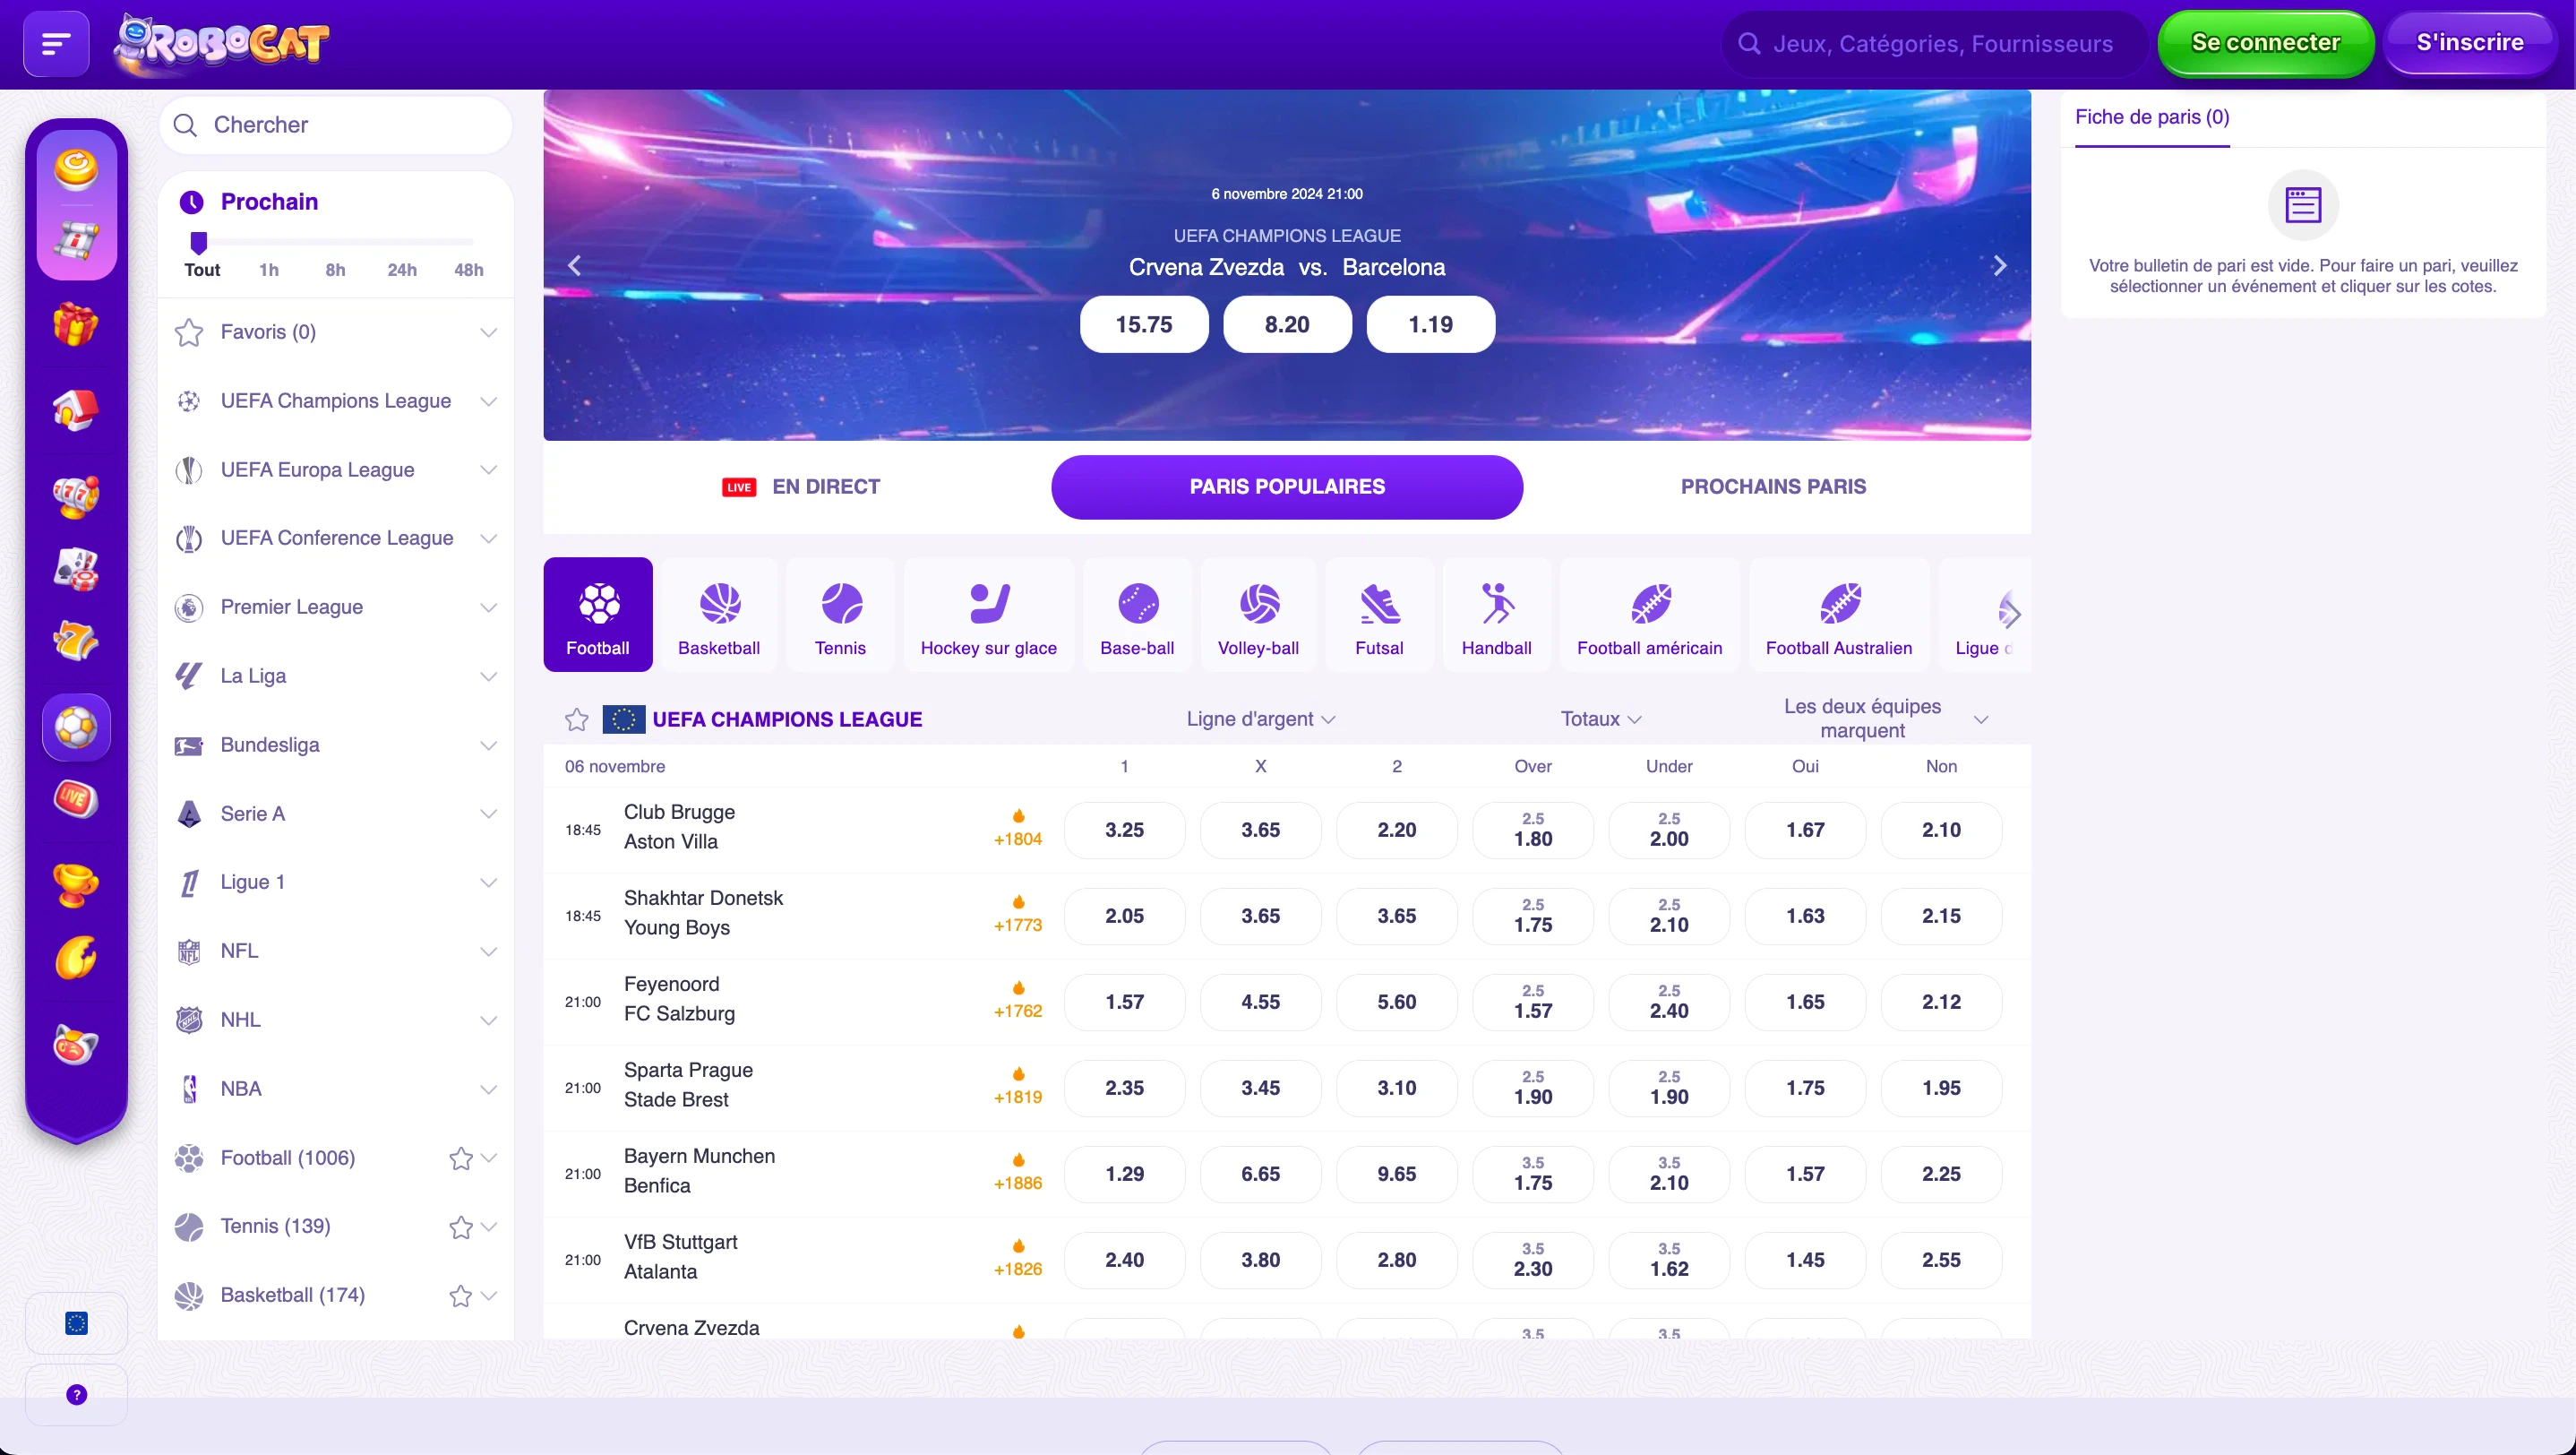Viewport: 2576px width, 1455px height.
Task: Select the Football sport tab
Action: [598, 615]
